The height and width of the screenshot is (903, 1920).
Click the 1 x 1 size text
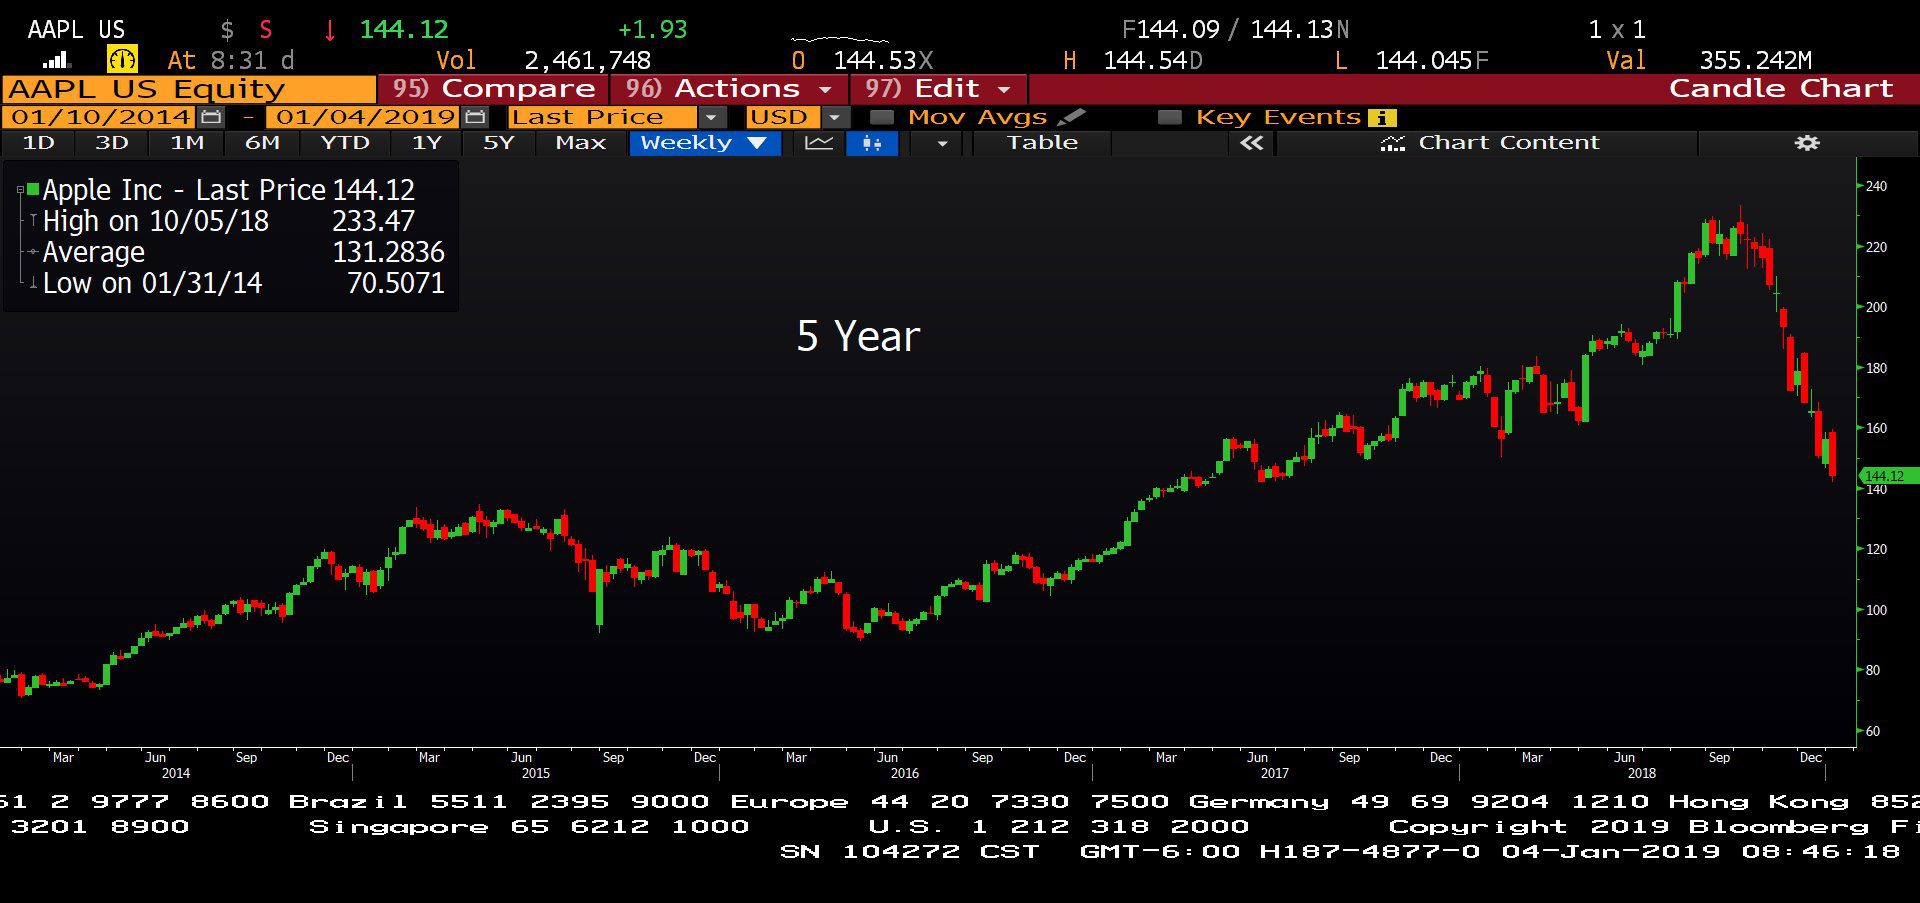point(1616,30)
